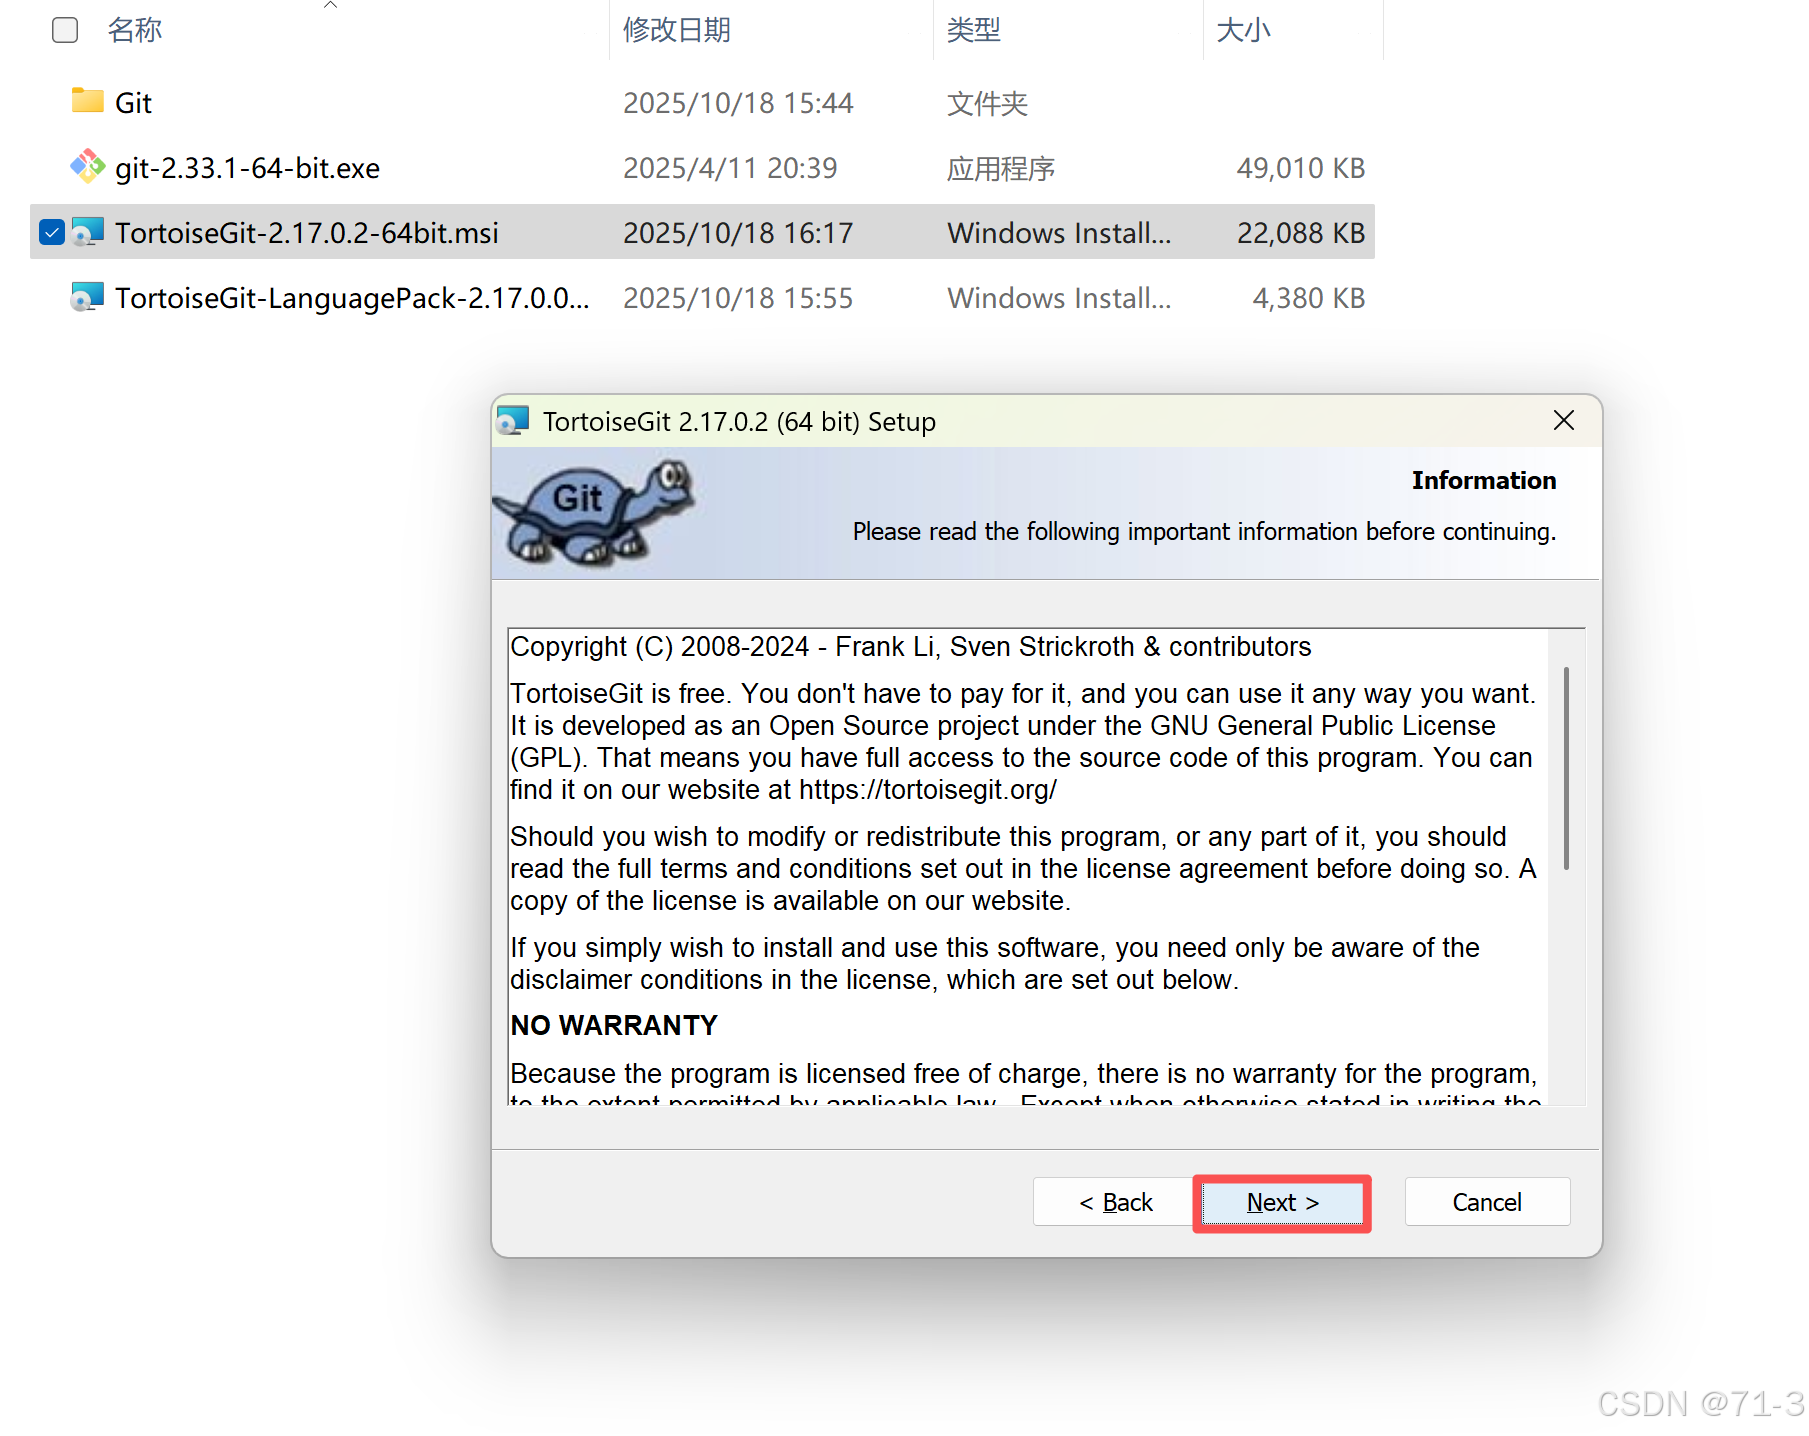Click the Git folder icon
The image size is (1809, 1436).
[87, 101]
